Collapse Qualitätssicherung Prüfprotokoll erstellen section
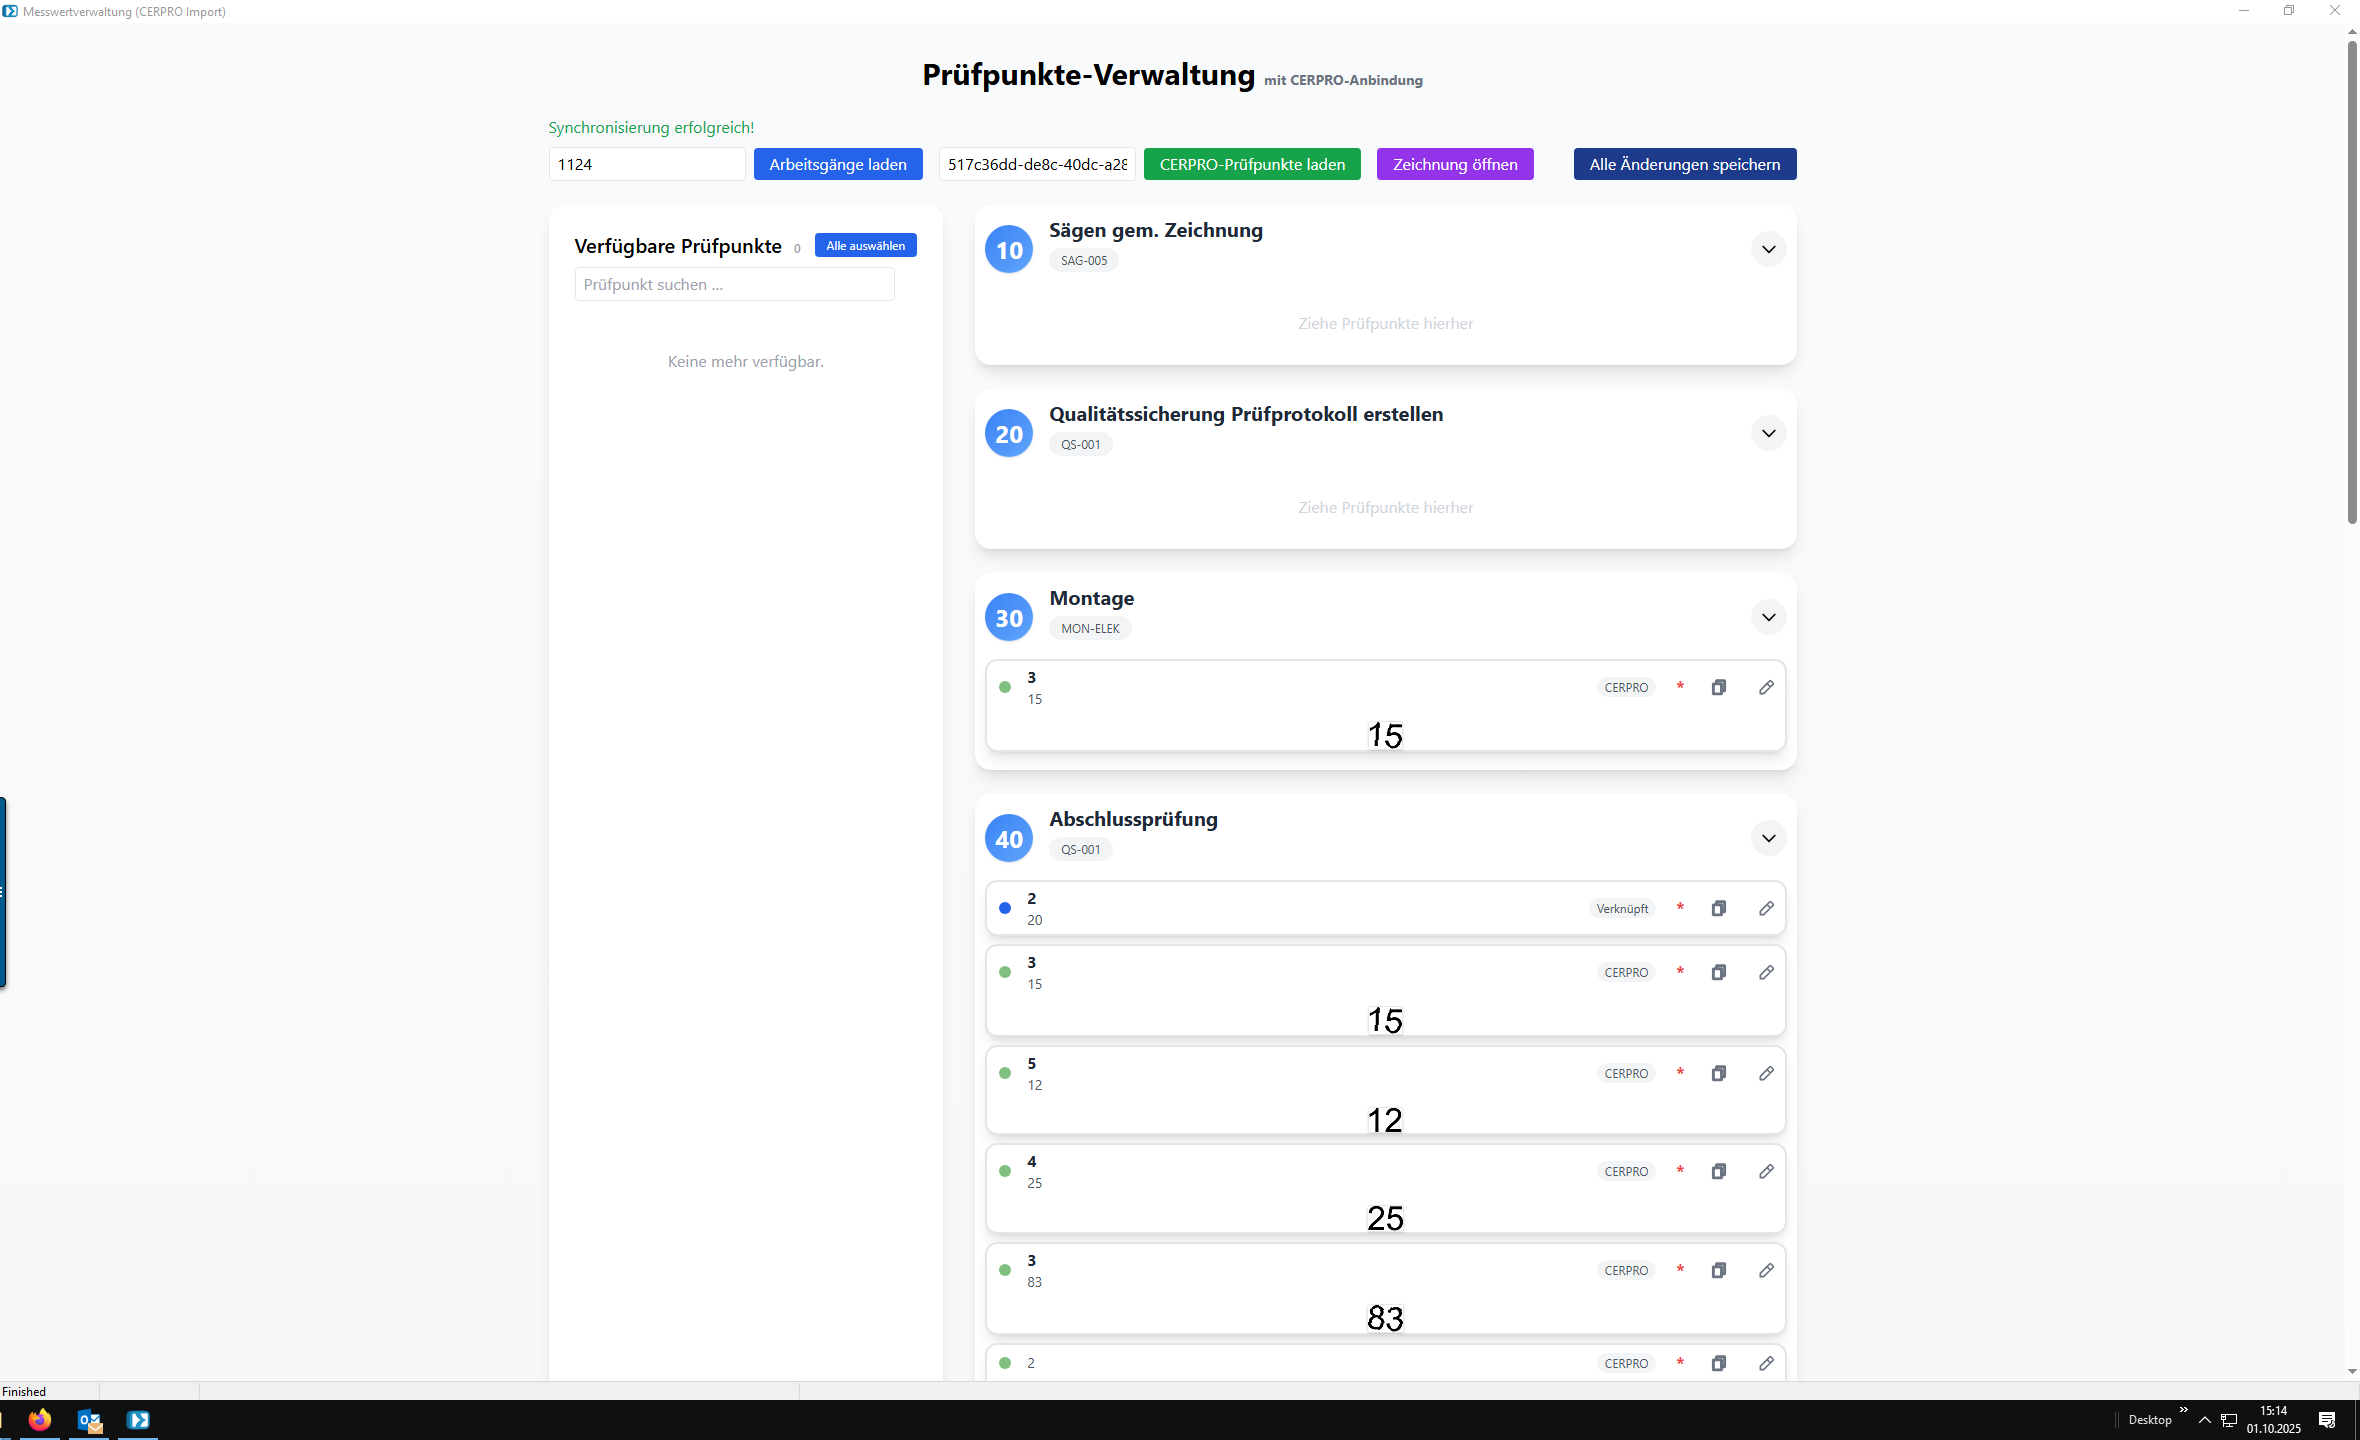 1768,433
